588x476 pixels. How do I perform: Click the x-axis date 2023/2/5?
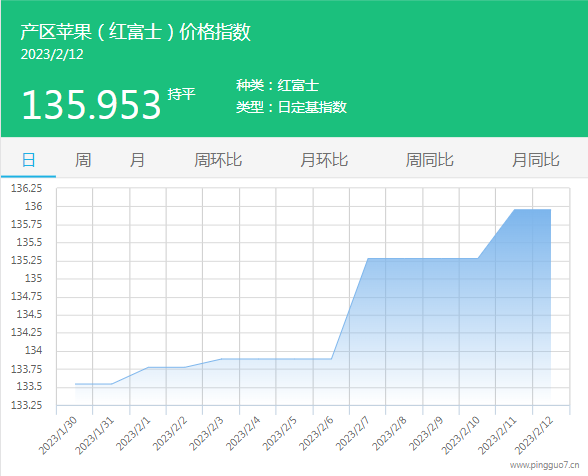pos(280,434)
